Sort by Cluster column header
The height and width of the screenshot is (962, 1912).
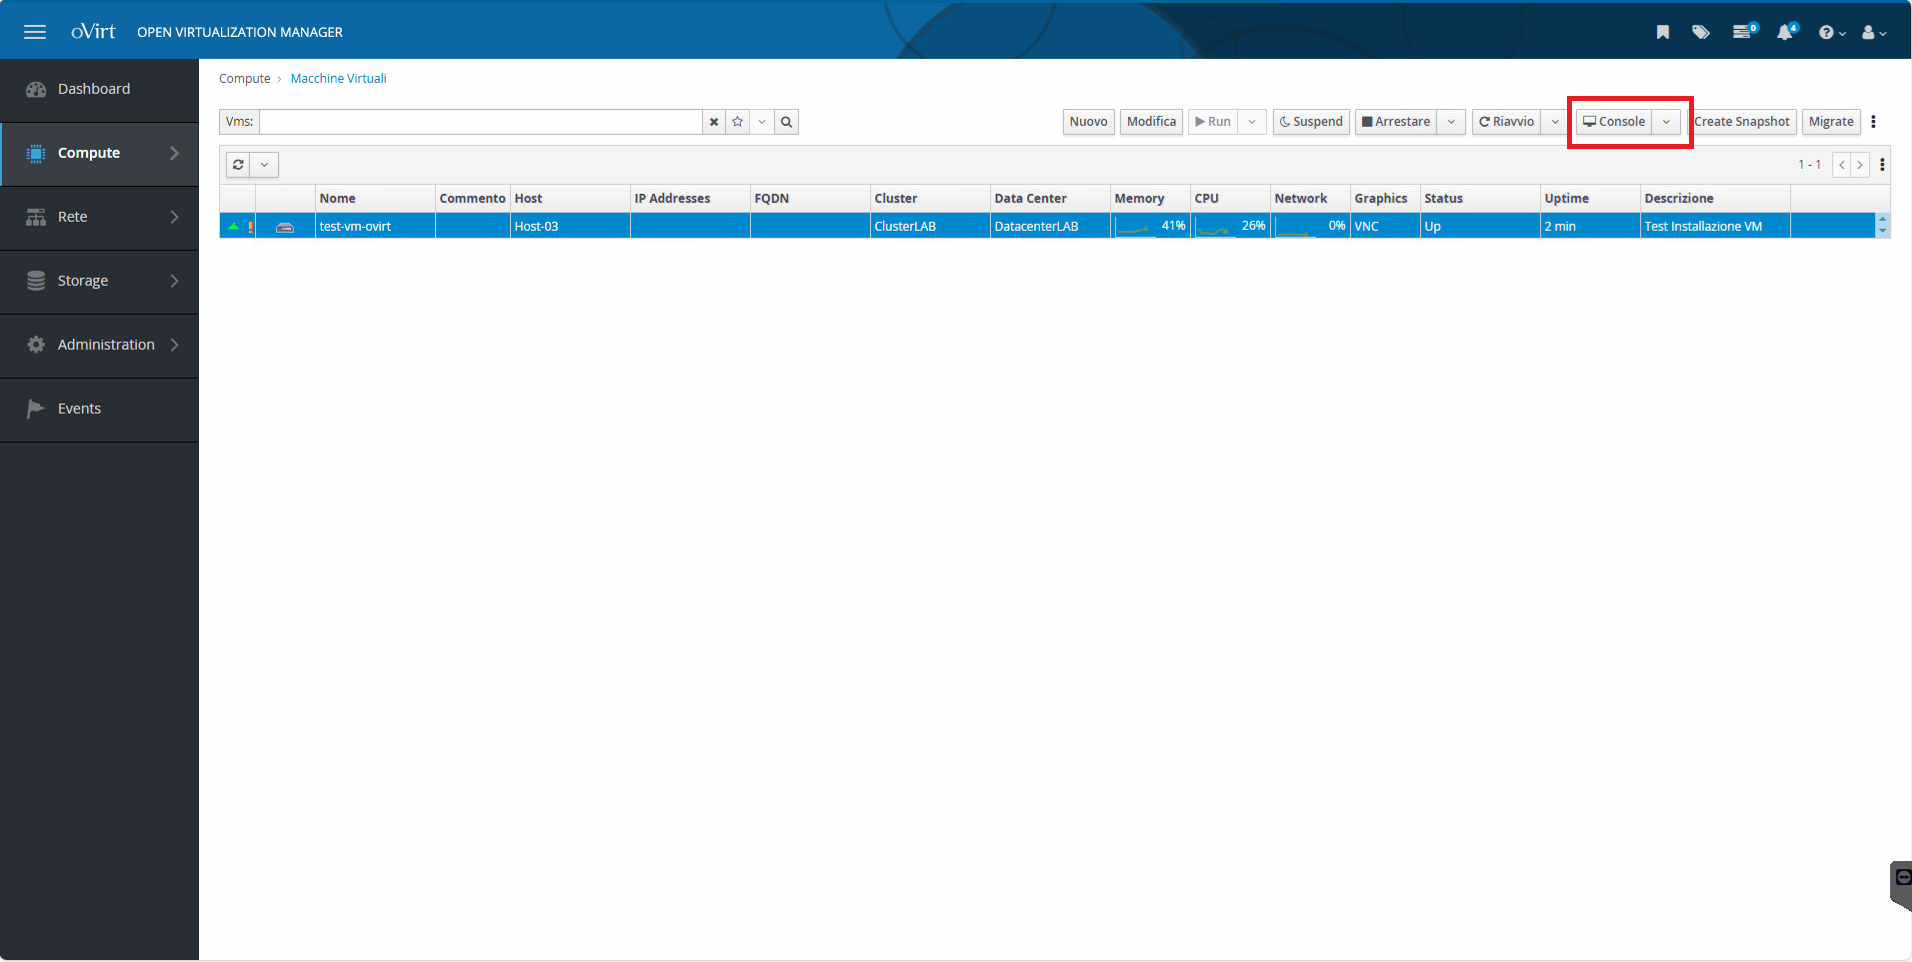[930, 199]
